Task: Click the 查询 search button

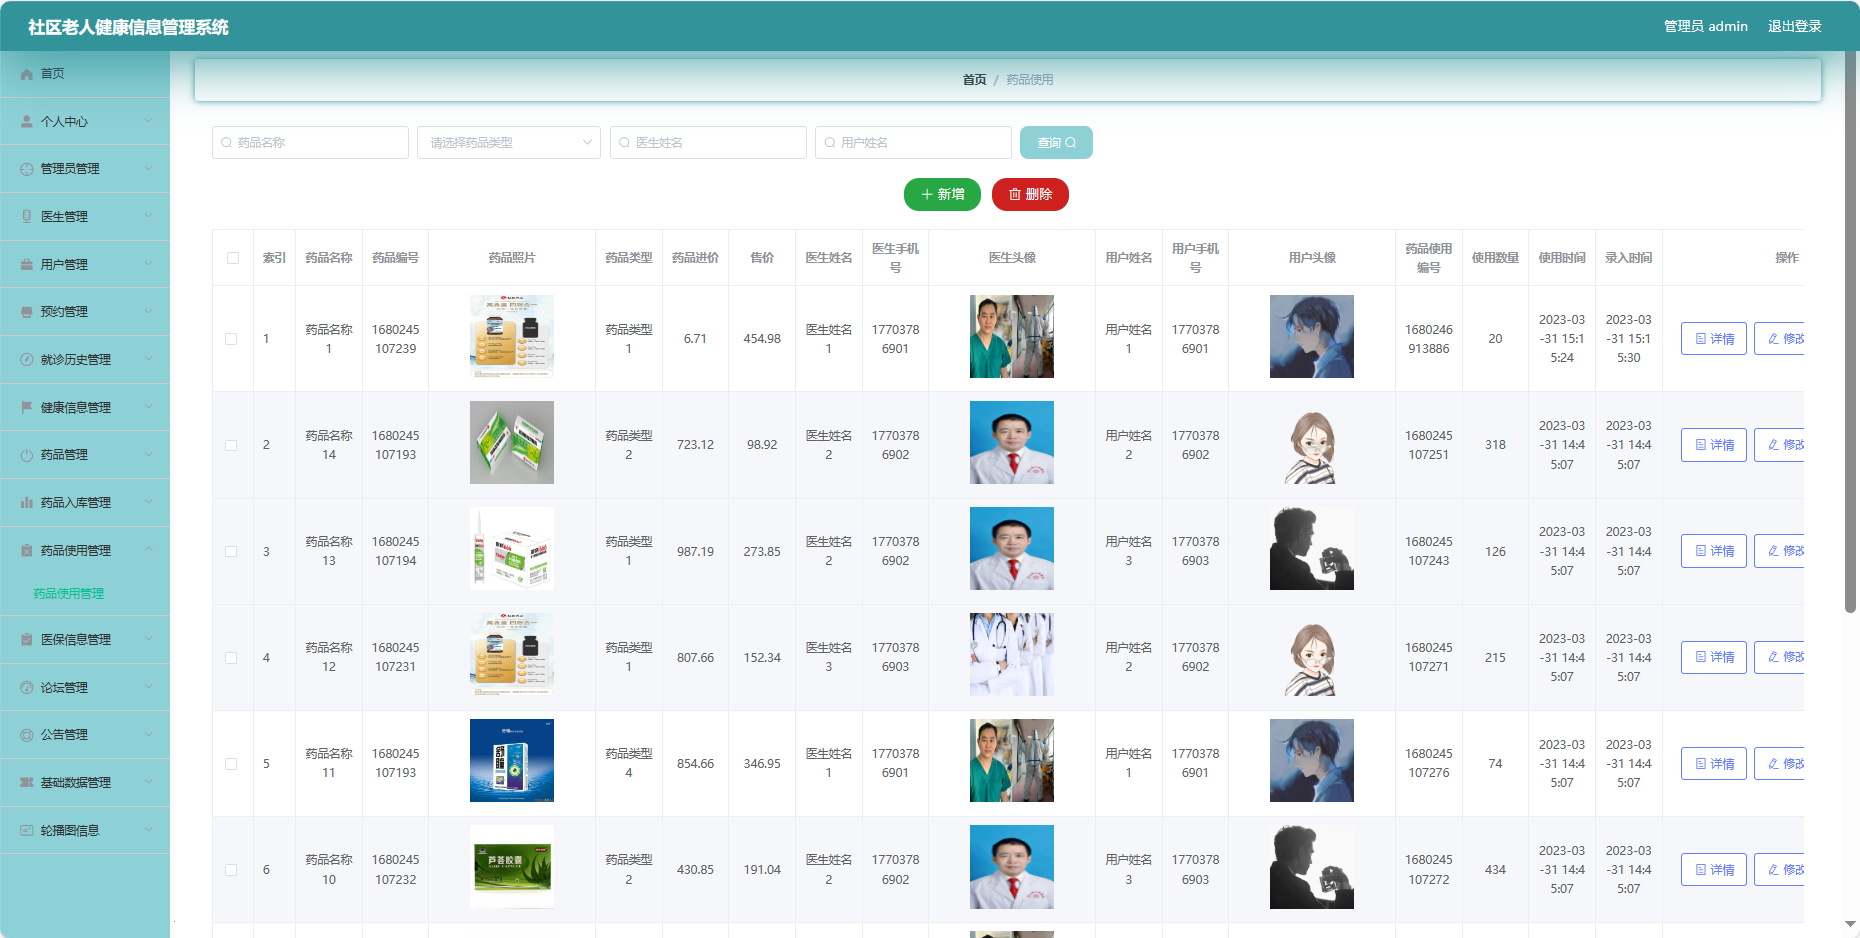Action: point(1056,143)
